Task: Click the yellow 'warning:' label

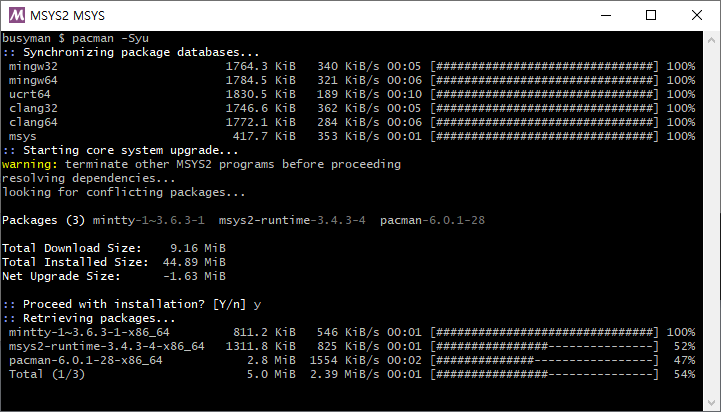Action: (30, 164)
